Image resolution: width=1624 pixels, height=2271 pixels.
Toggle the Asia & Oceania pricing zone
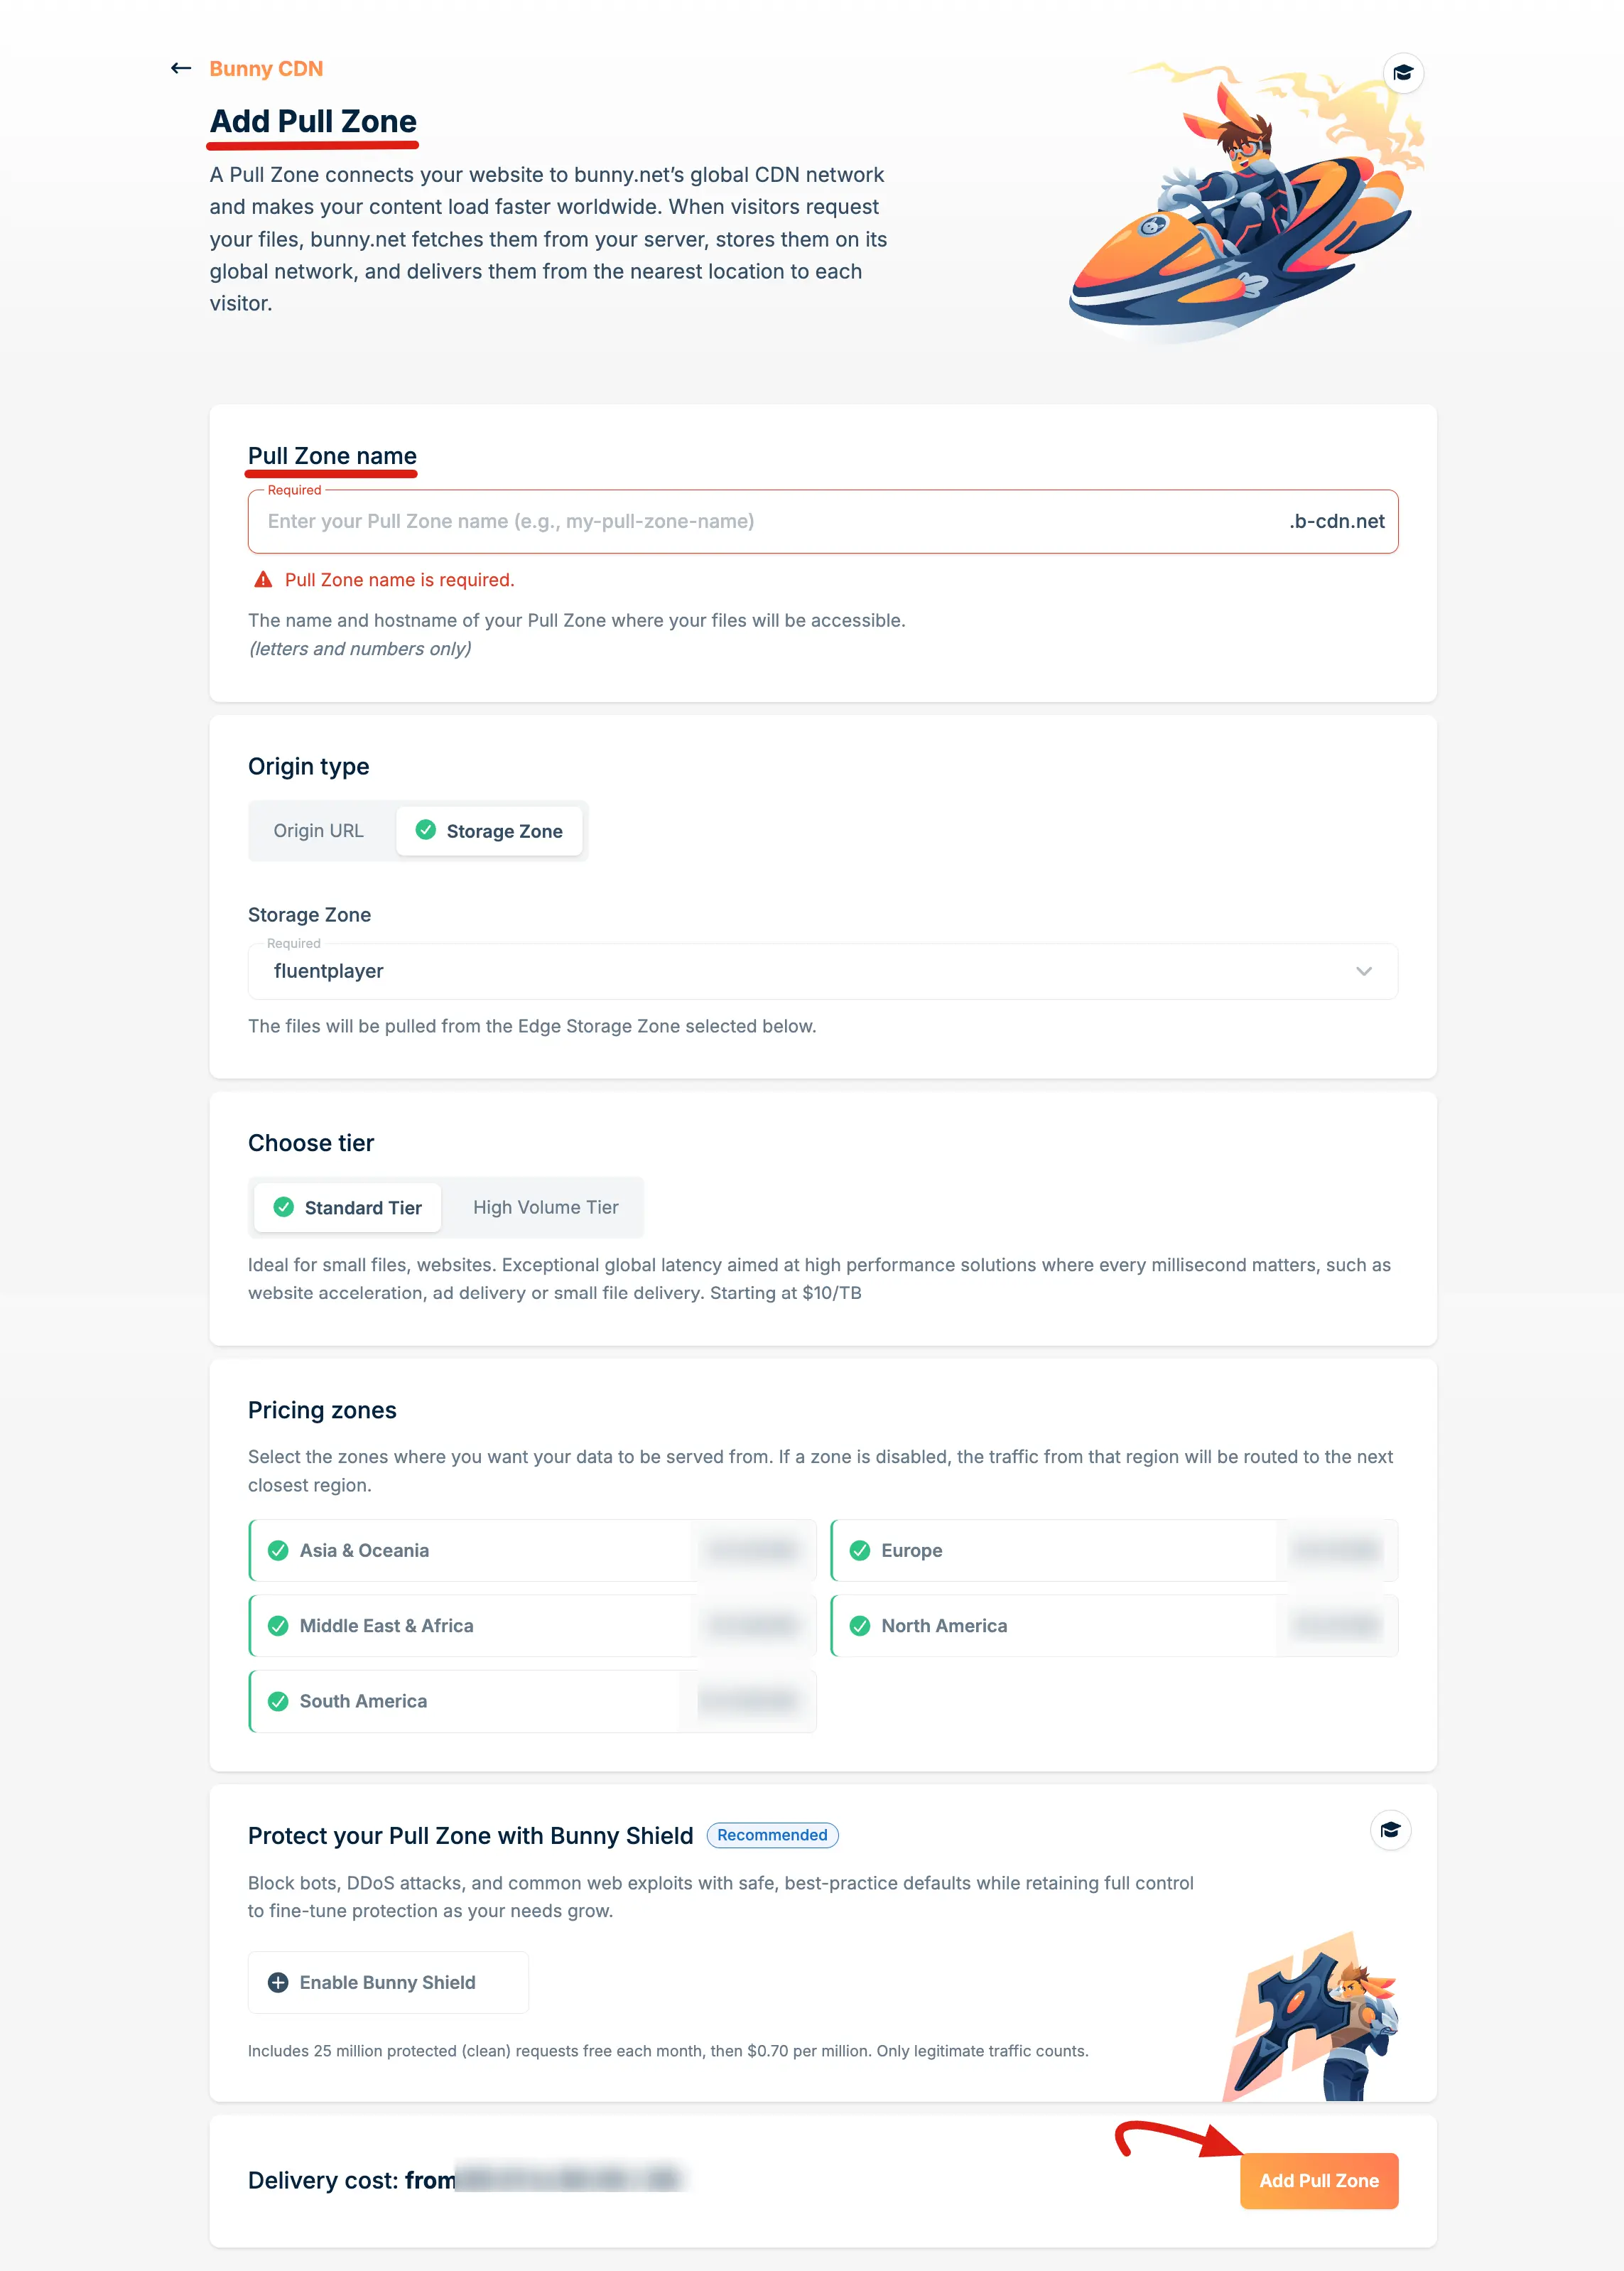click(x=533, y=1550)
